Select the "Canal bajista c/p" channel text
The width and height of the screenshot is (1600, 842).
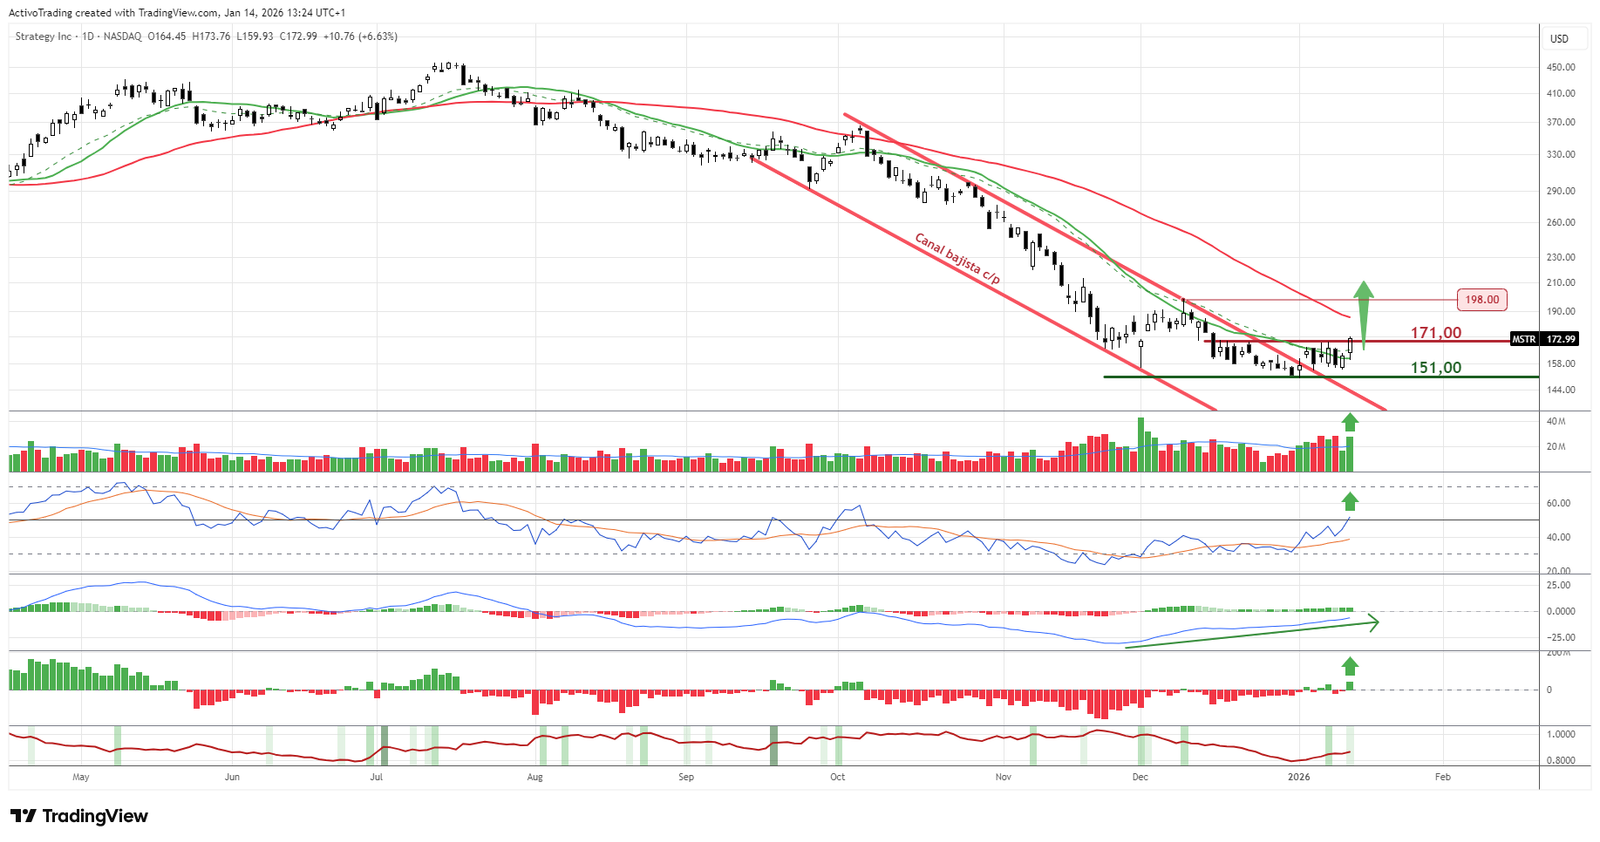[x=957, y=259]
